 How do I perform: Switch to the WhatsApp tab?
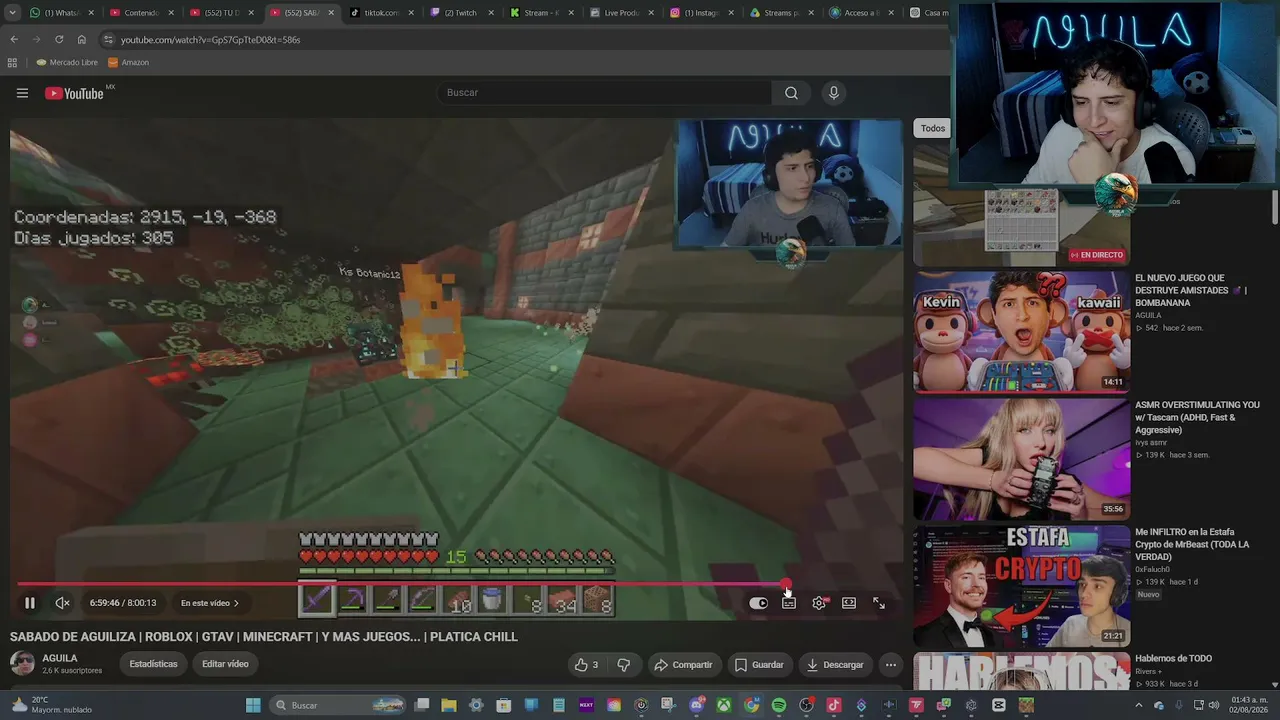[62, 13]
